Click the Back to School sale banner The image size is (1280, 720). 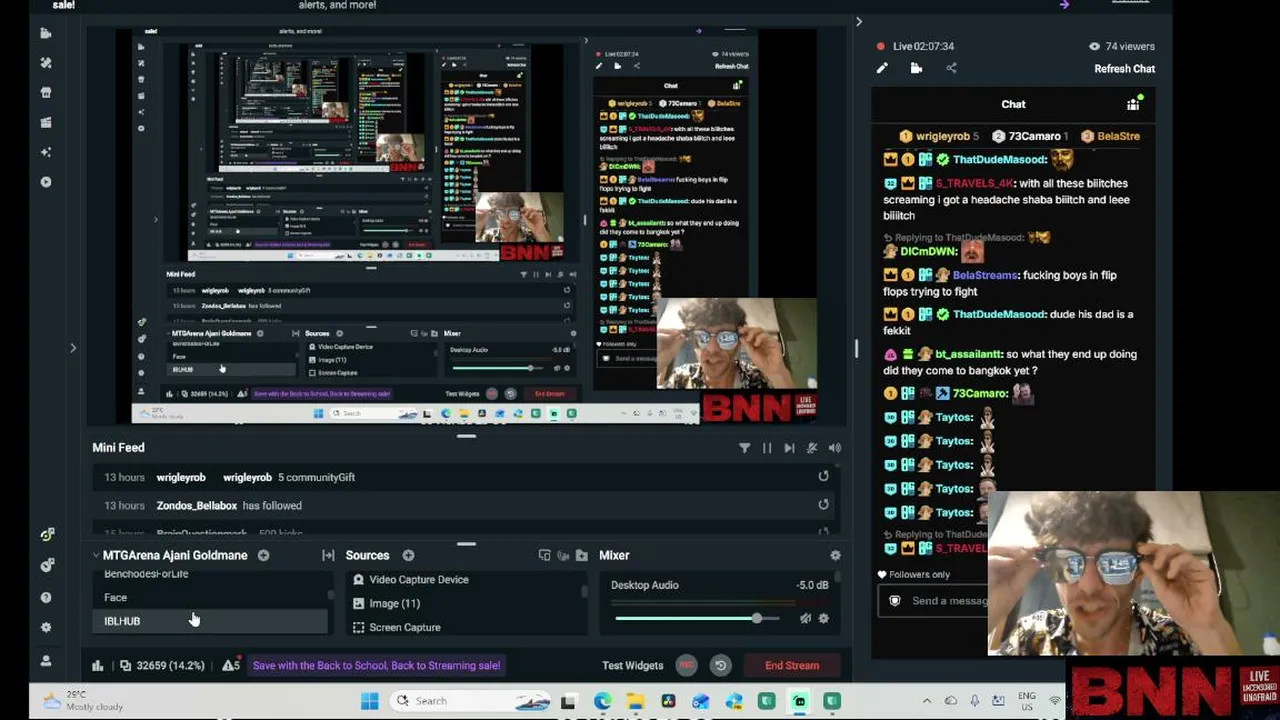376,665
